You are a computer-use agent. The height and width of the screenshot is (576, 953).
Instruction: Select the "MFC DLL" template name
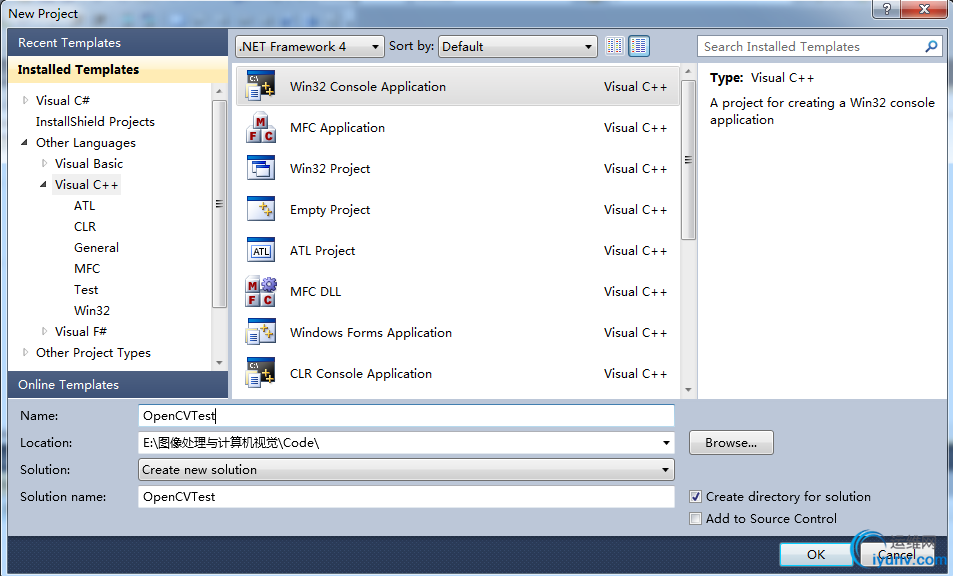click(x=315, y=292)
